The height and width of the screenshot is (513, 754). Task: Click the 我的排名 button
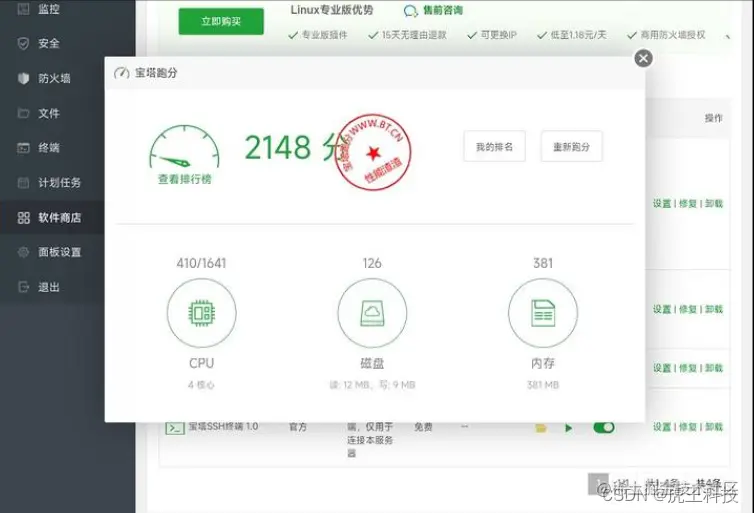click(494, 147)
